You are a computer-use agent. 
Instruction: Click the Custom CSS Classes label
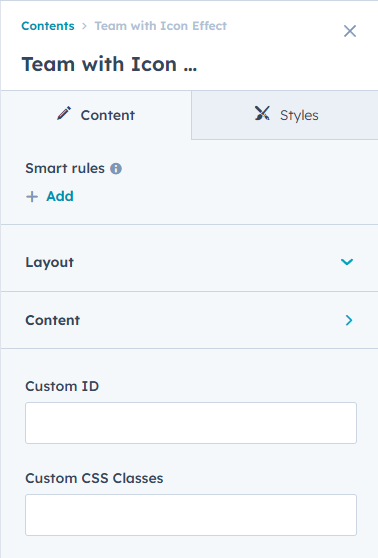point(94,478)
